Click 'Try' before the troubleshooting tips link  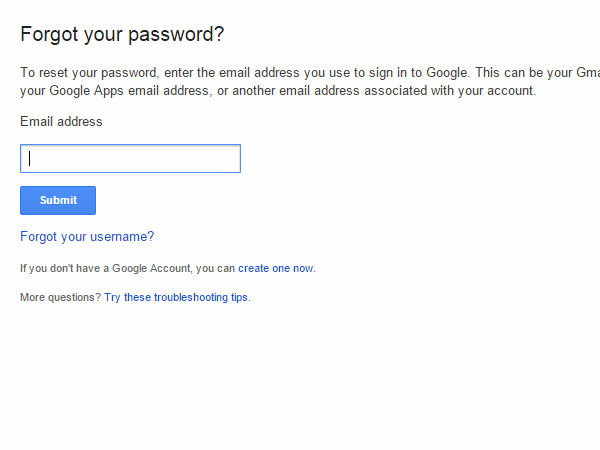coord(112,297)
